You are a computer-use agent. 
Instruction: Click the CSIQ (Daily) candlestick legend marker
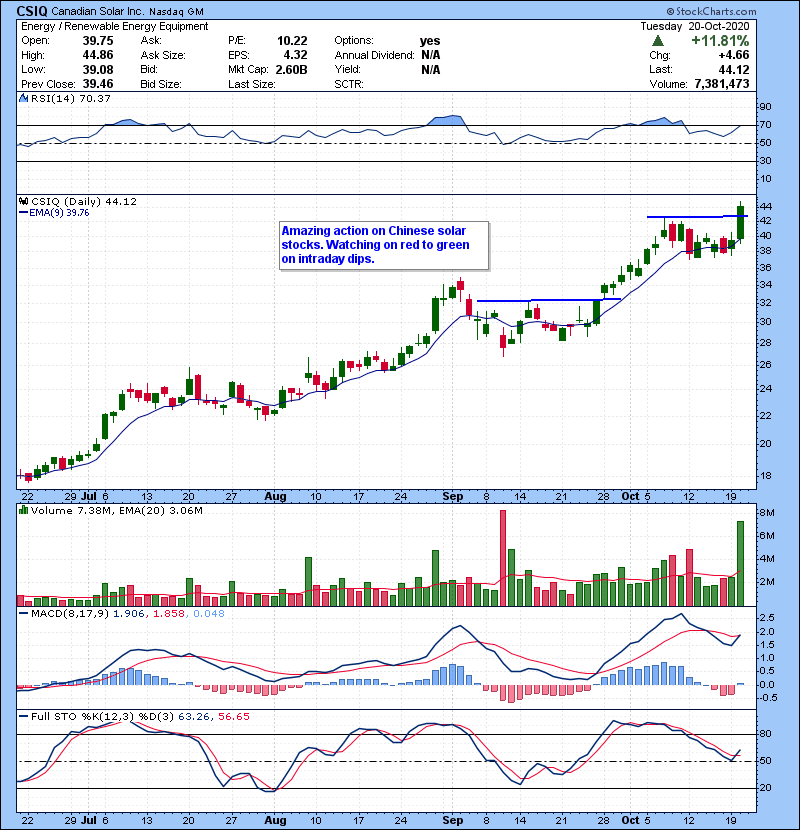tap(25, 201)
